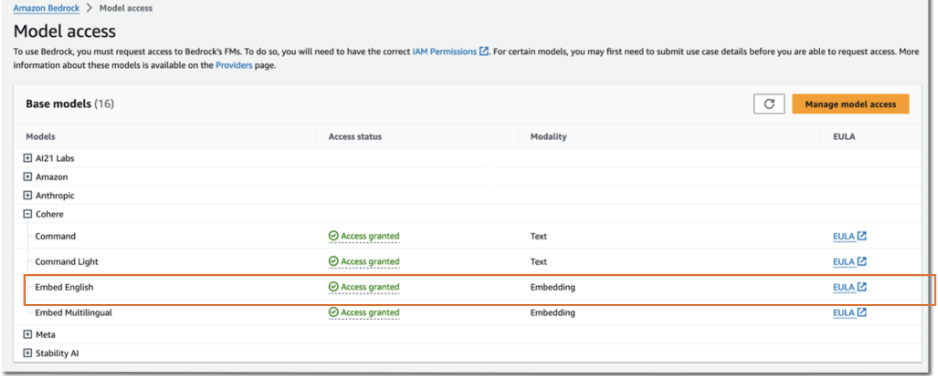
Task: Click Text modality in Command Light row
Action: click(538, 262)
